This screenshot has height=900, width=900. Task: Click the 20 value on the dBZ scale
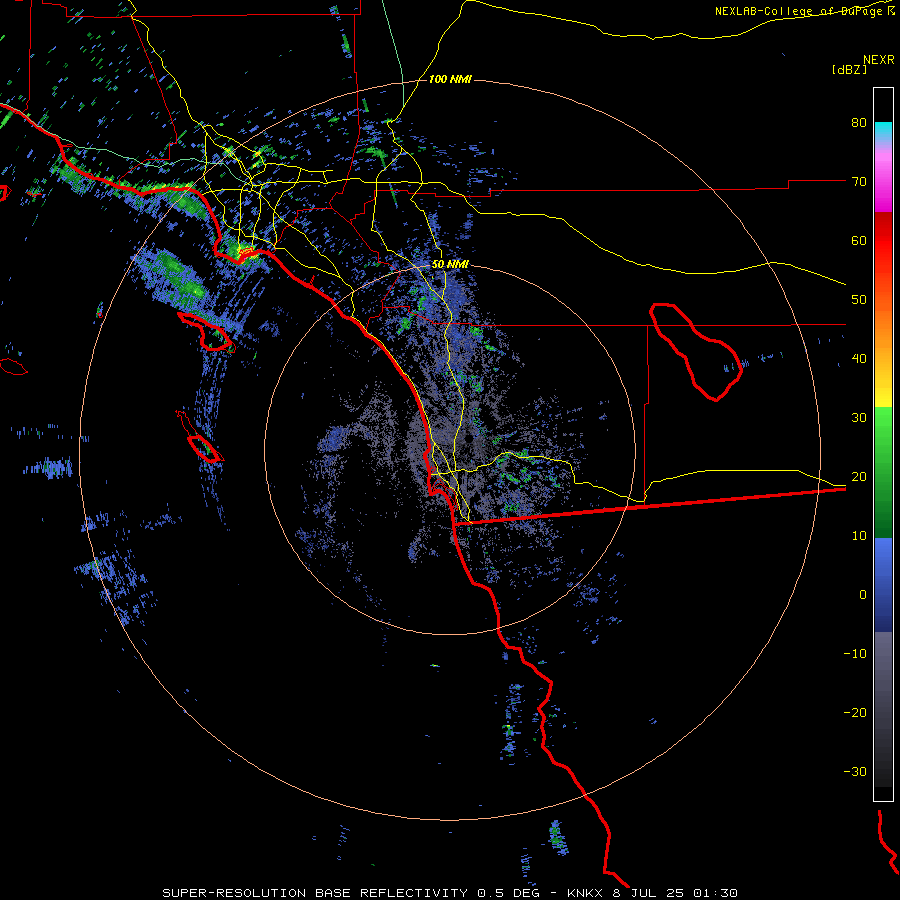tap(859, 477)
